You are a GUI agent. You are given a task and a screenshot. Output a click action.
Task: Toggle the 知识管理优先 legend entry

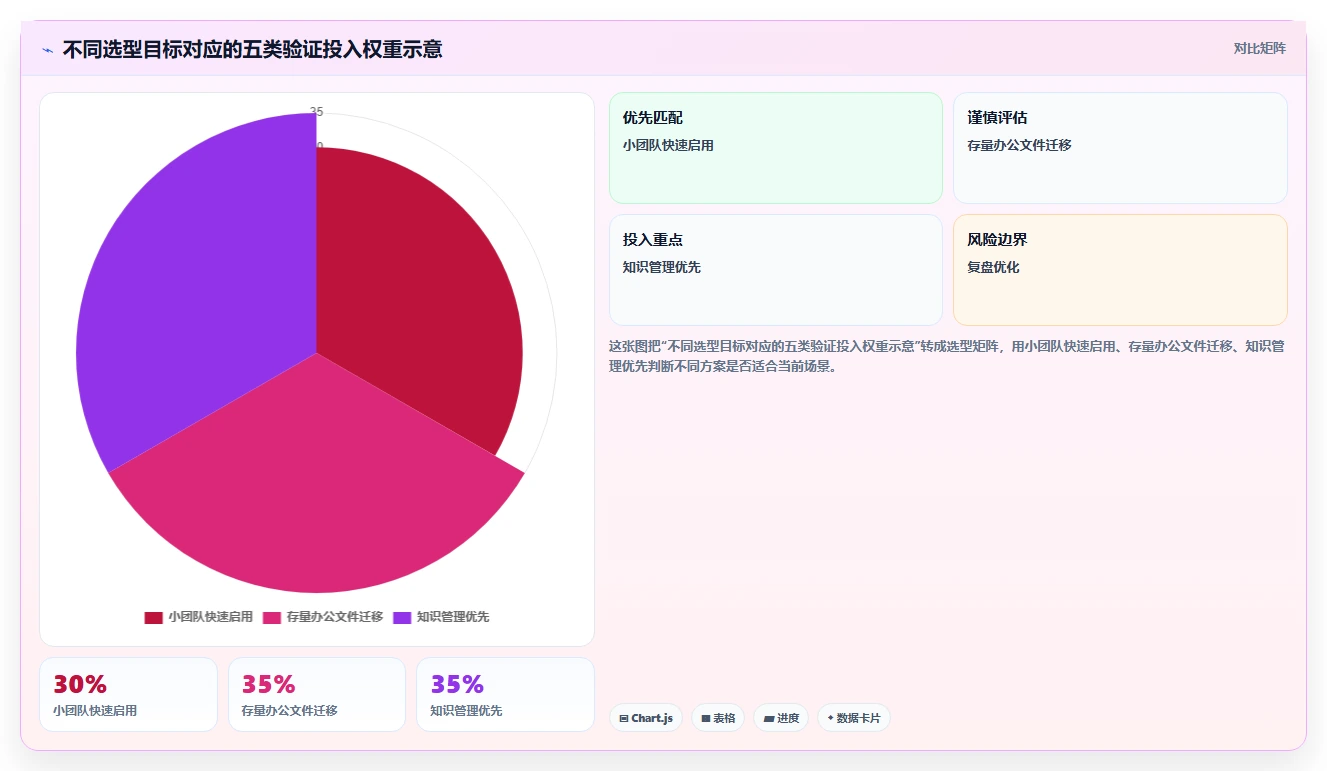(441, 617)
